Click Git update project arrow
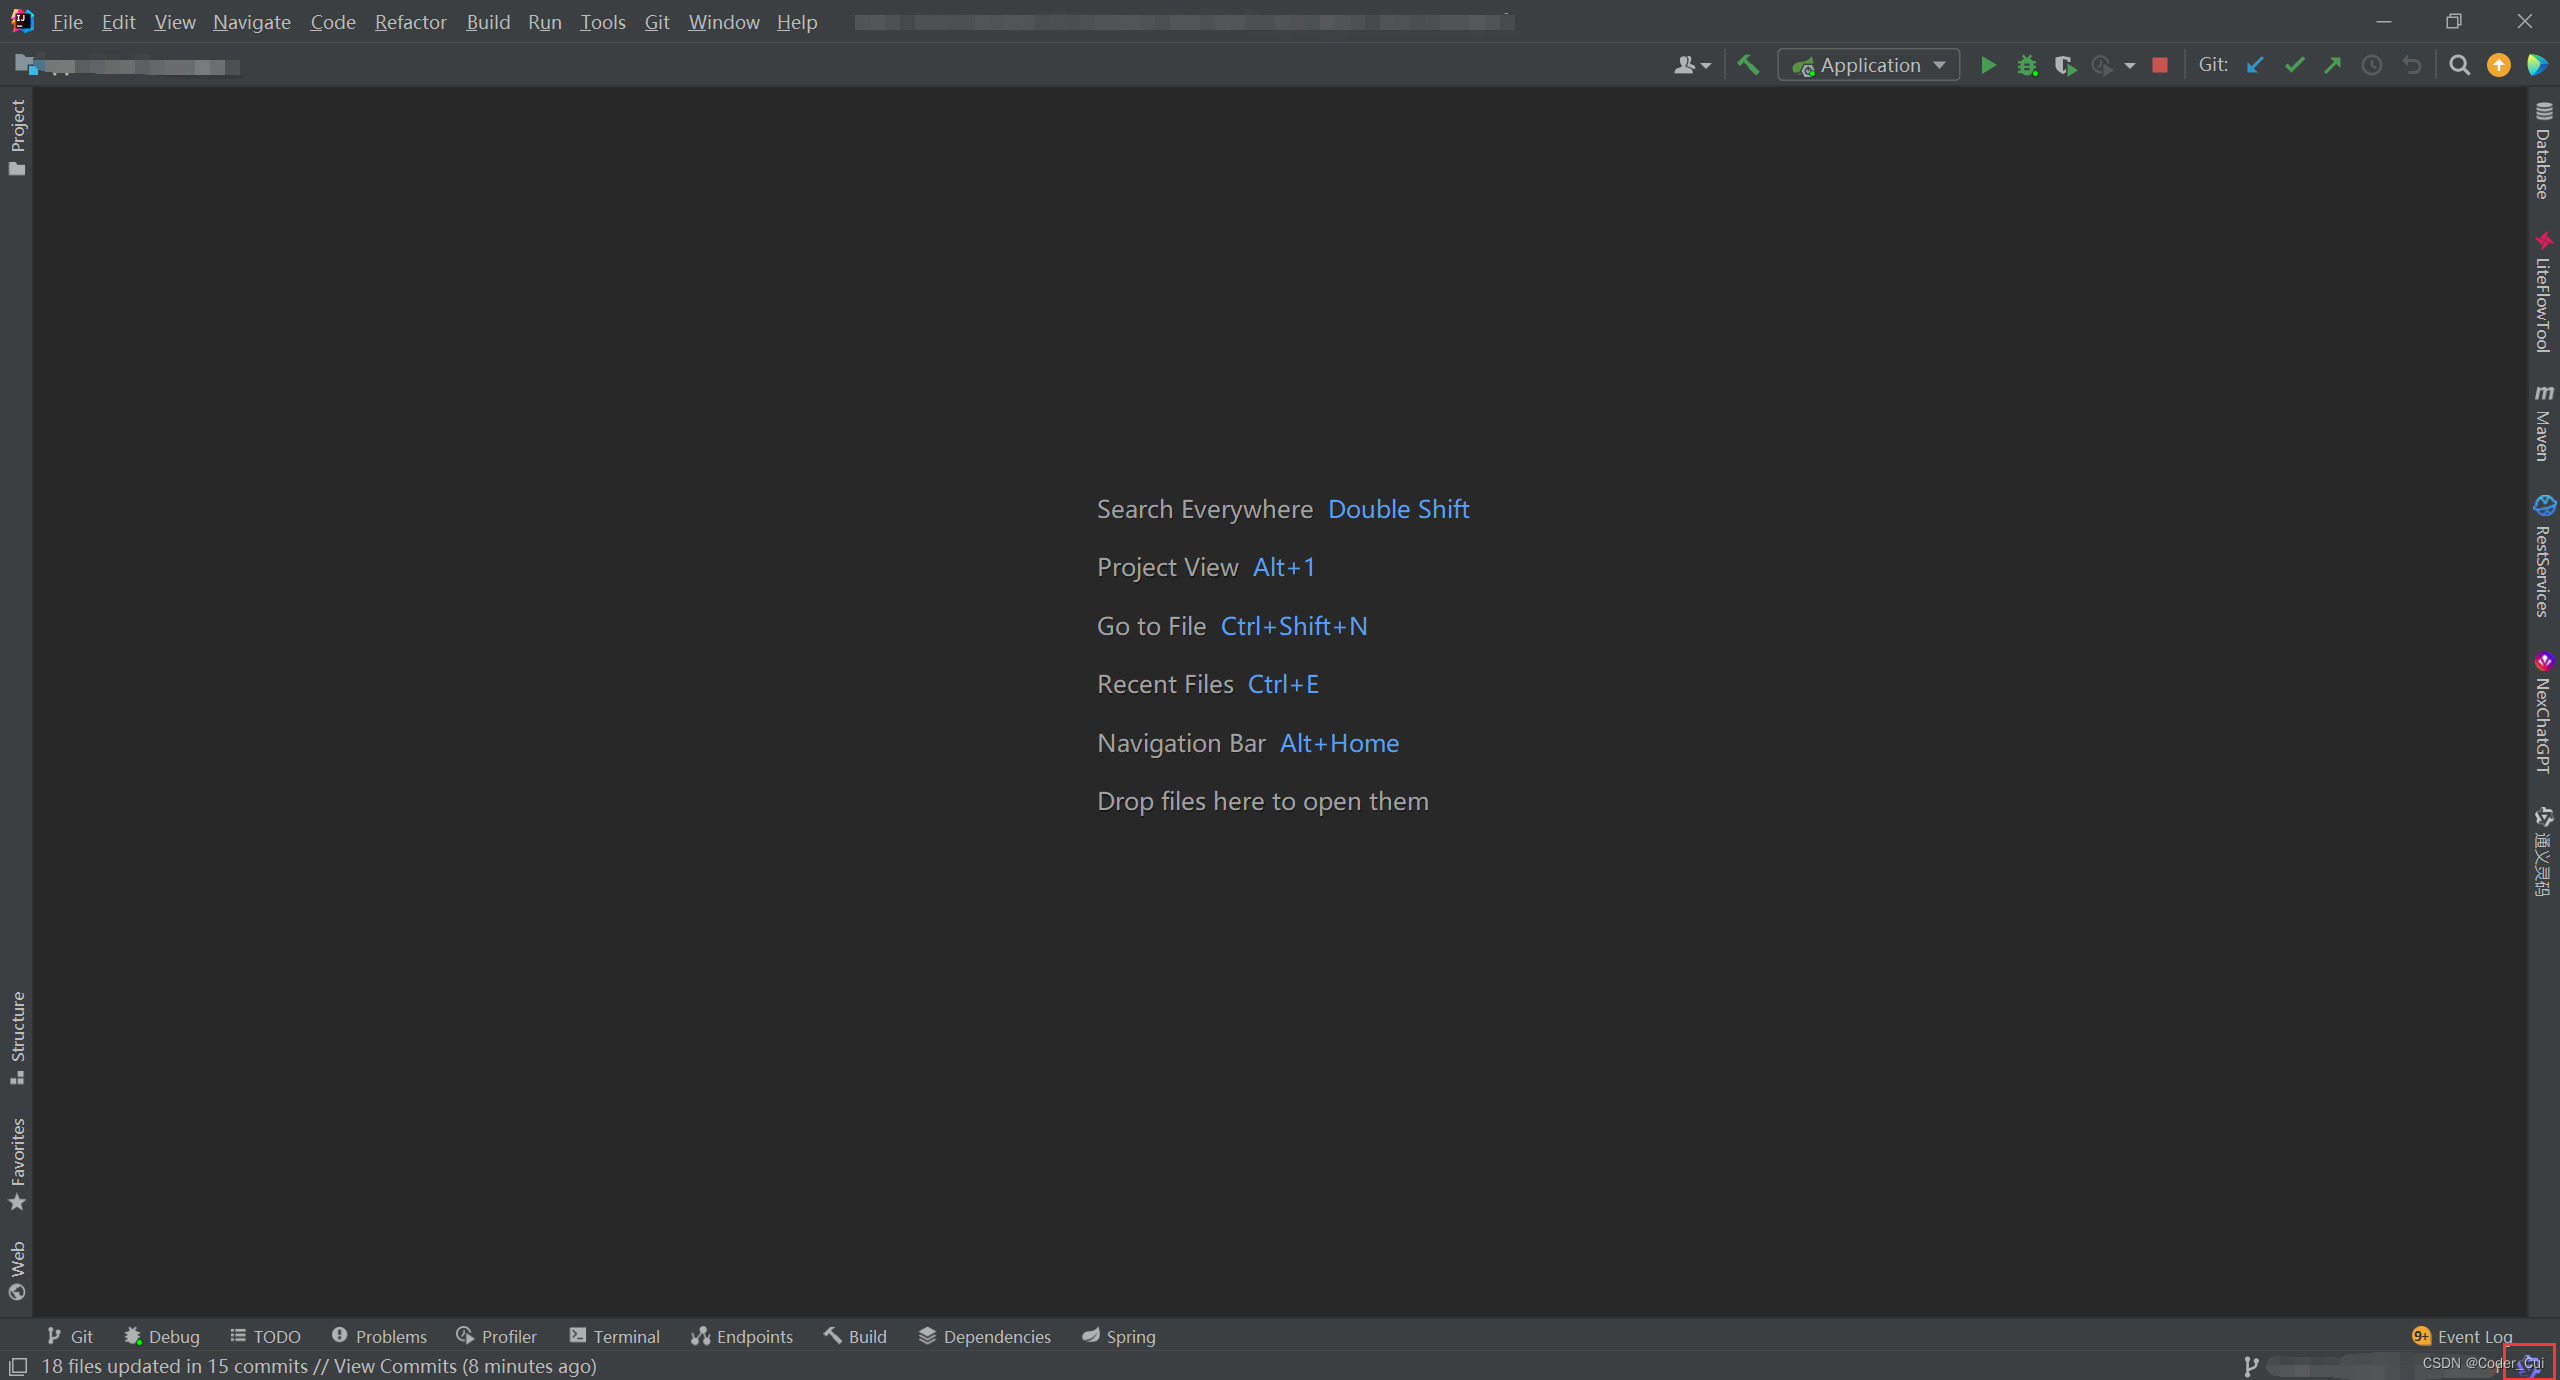Image resolution: width=2560 pixels, height=1380 pixels. point(2255,66)
